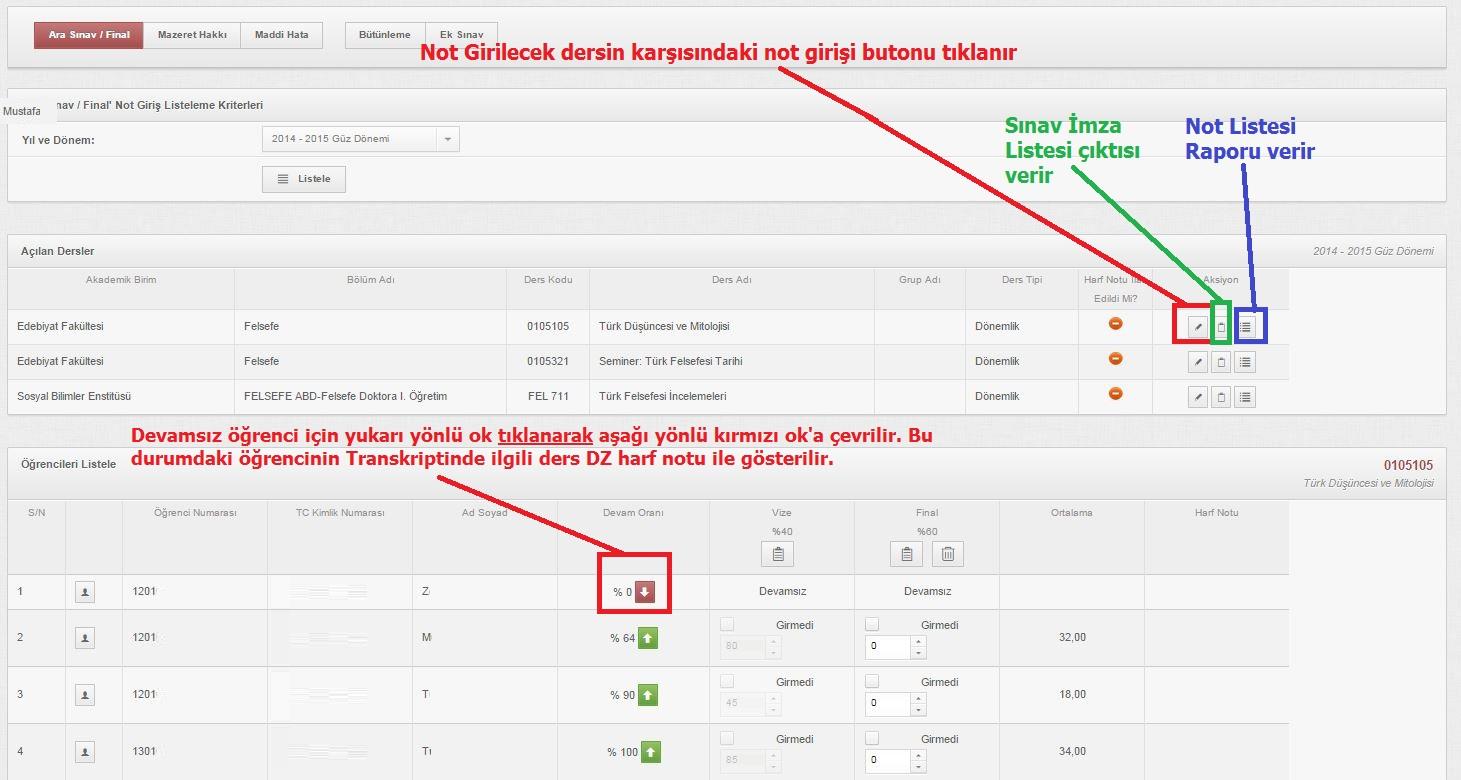1461x780 pixels.
Task: Open student profile icon in row 3
Action: 85,694
